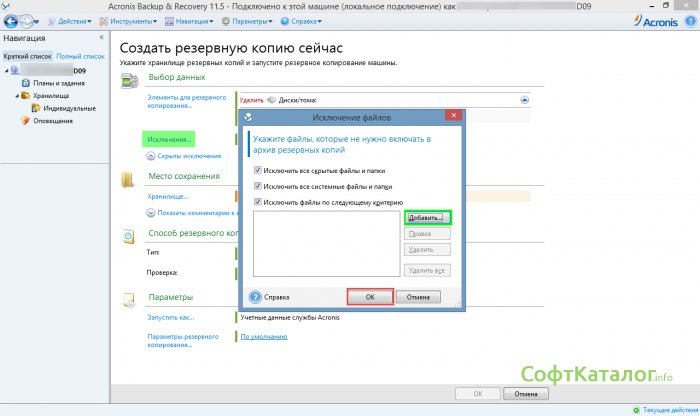Click inside the exclusion criteria list box
The width and height of the screenshot is (700, 416).
point(325,243)
